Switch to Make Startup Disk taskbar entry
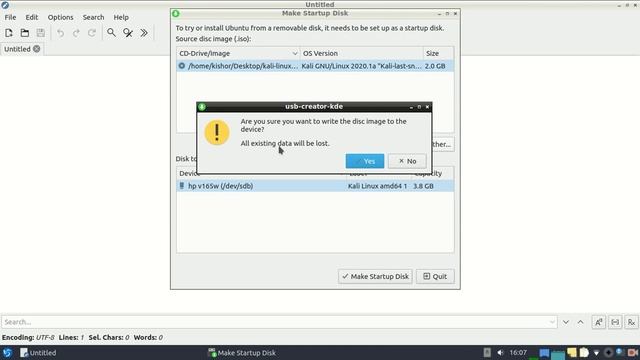Viewport: 640px width, 360px height. pos(242,353)
